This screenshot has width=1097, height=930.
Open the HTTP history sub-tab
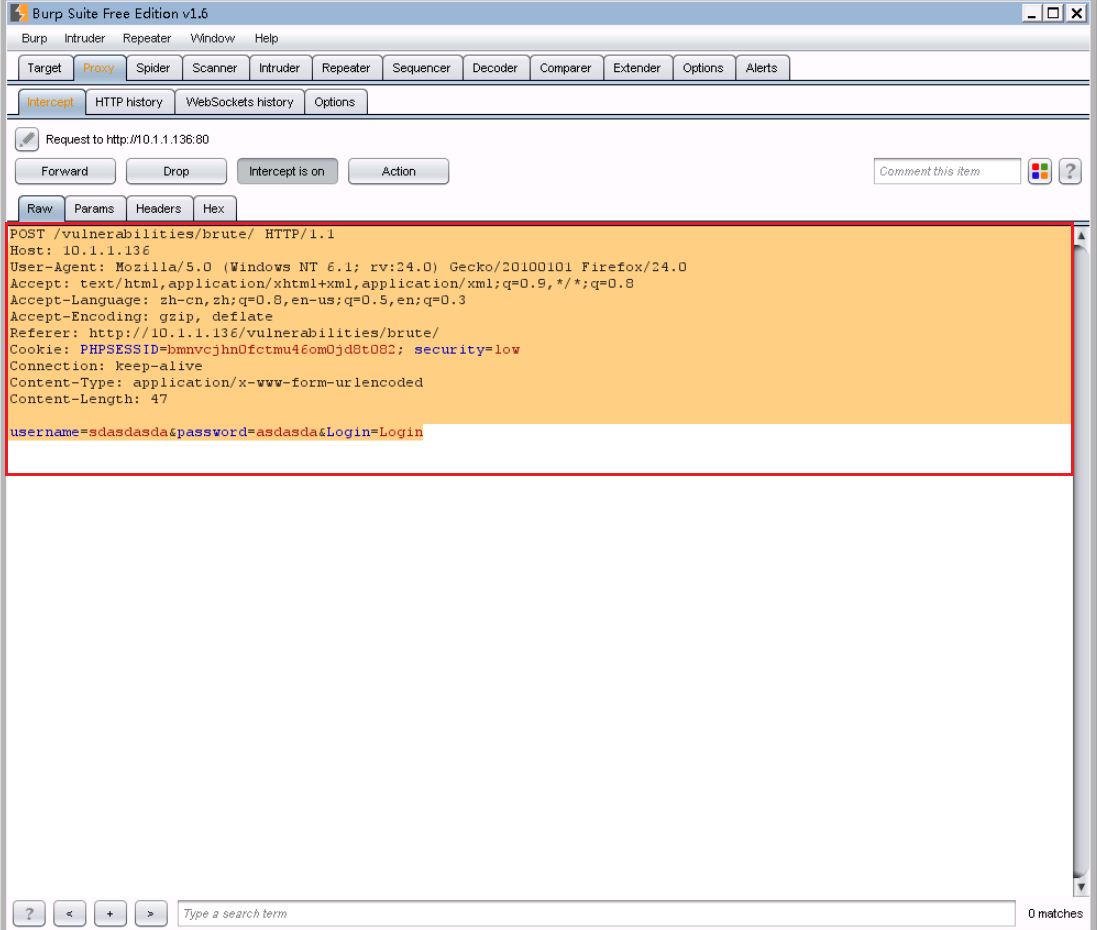click(129, 102)
